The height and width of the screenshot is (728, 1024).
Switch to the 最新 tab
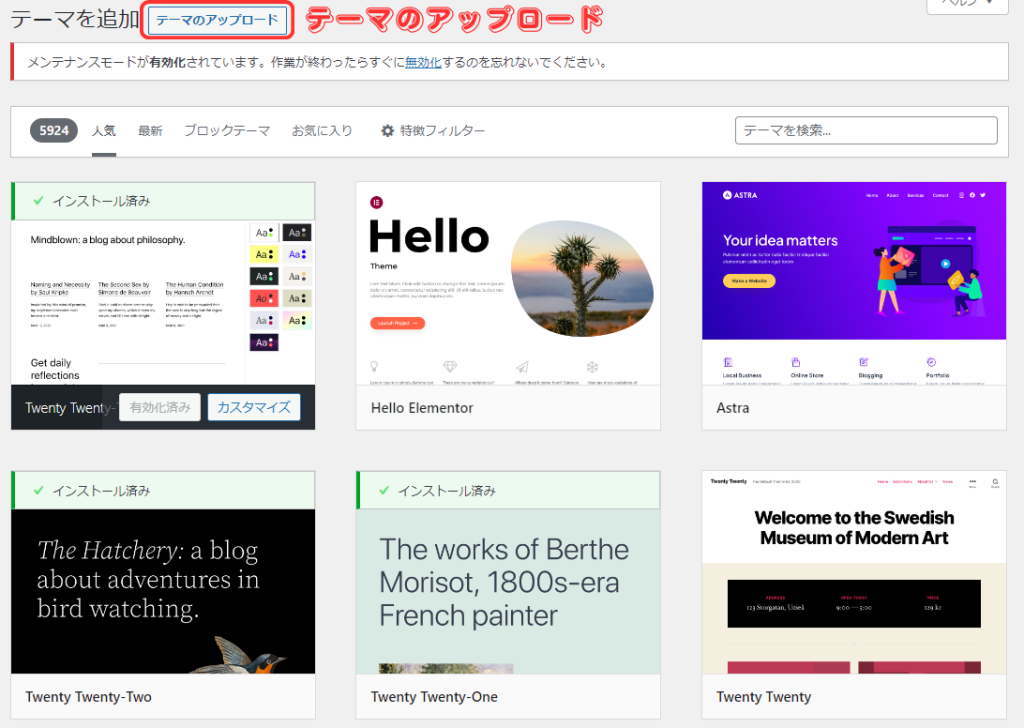tap(150, 131)
